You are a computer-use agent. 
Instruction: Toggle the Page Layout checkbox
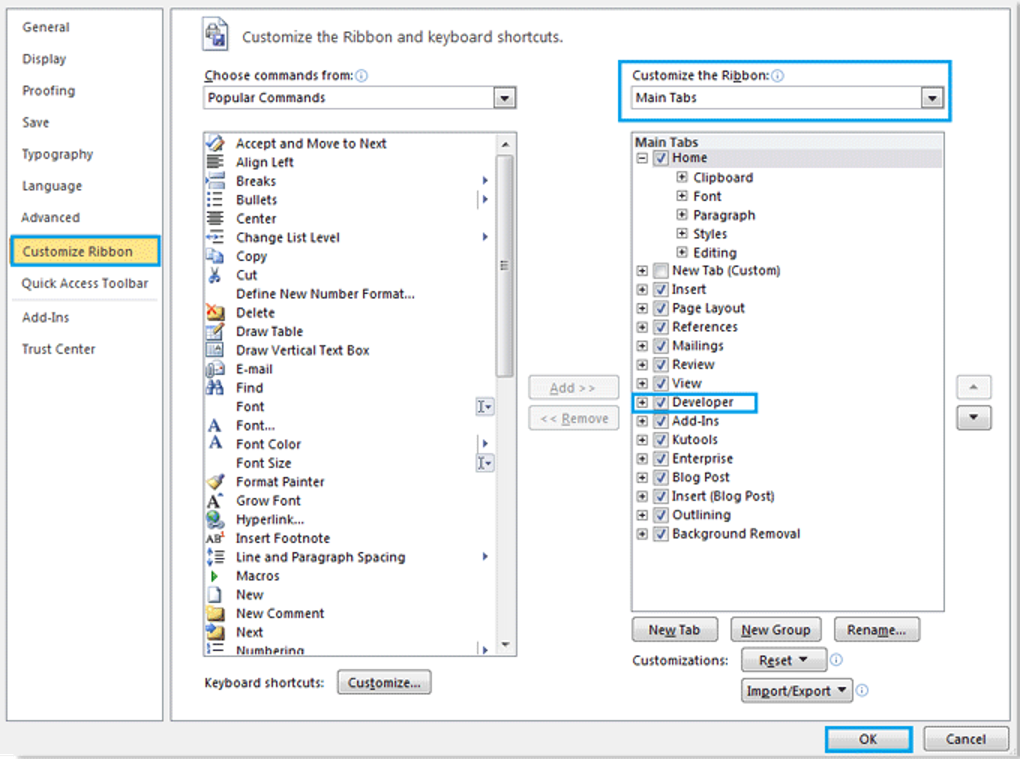[661, 308]
